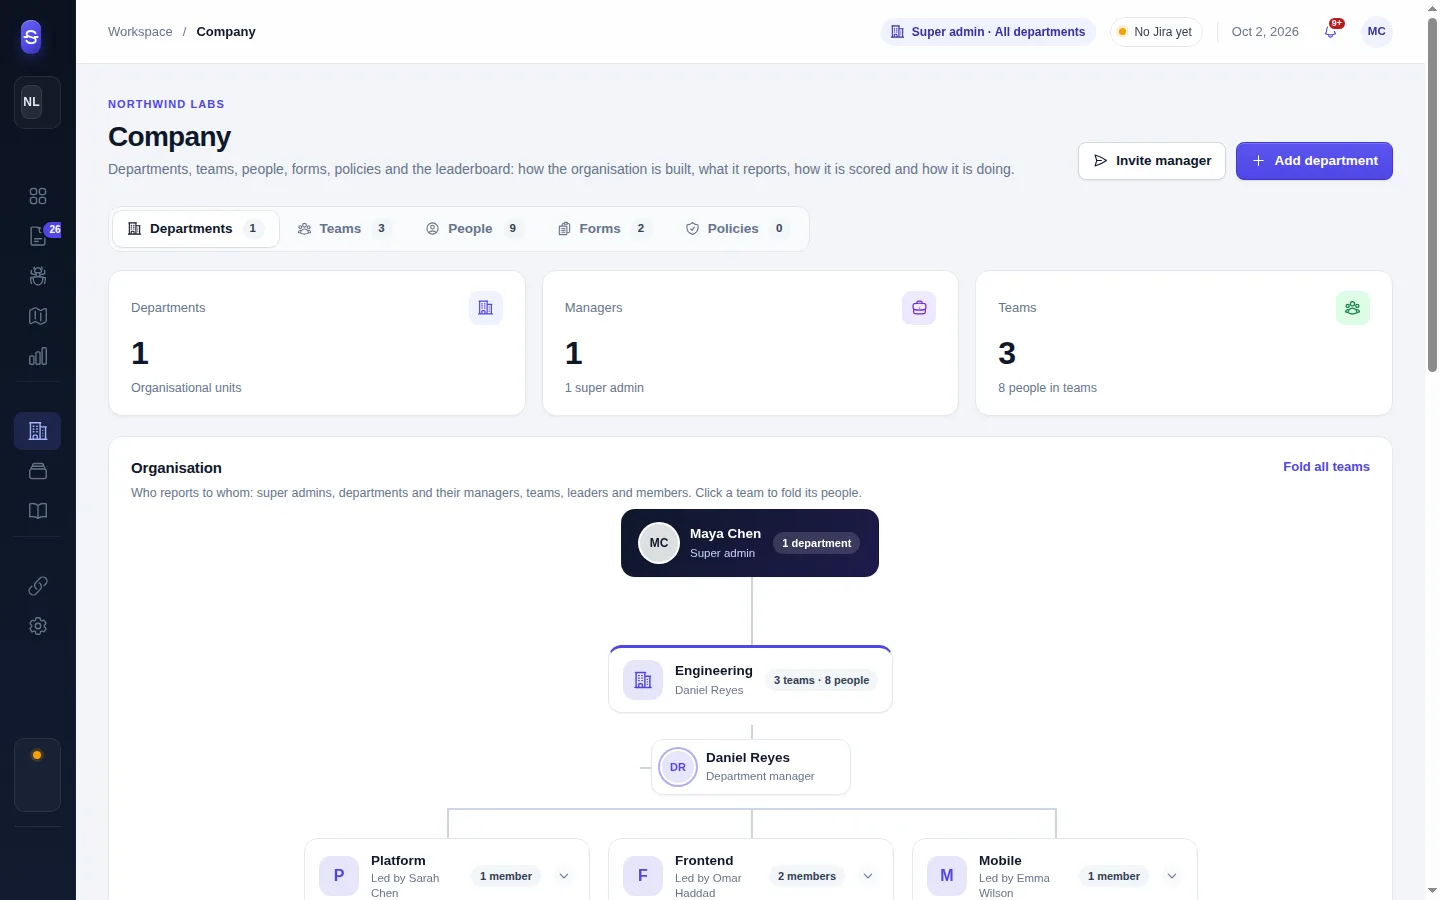This screenshot has height=900, width=1440.
Task: Click the page vertical scrollbar
Action: point(1432,195)
